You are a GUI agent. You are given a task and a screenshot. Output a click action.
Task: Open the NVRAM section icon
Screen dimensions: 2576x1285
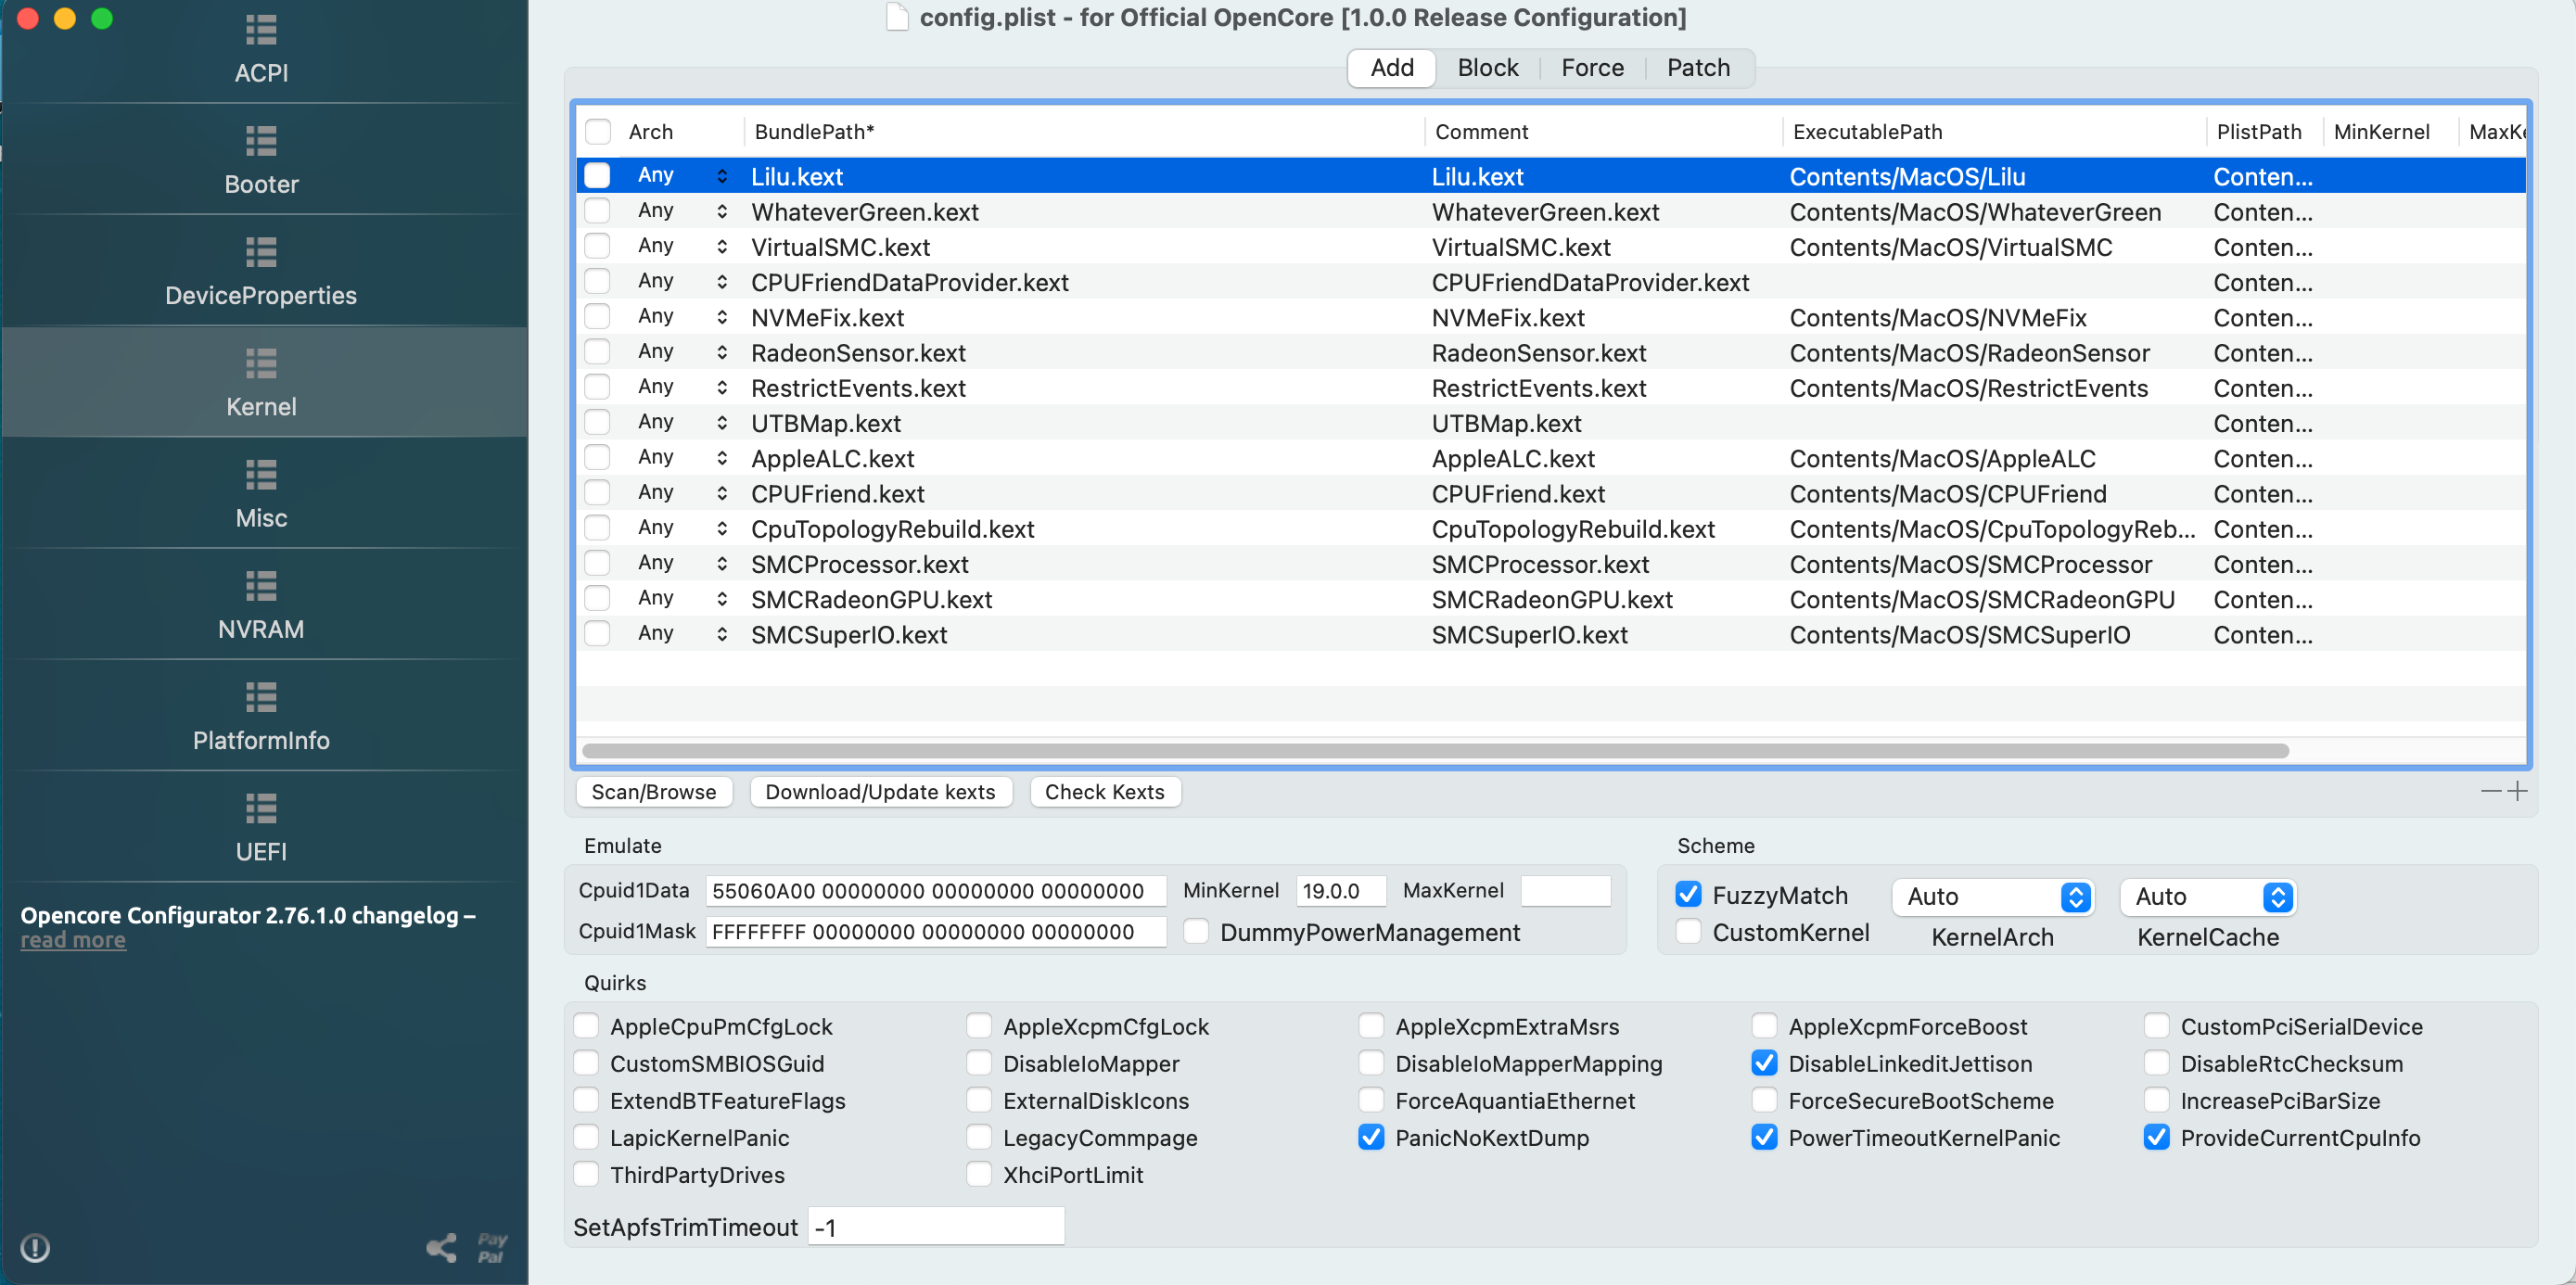tap(261, 586)
